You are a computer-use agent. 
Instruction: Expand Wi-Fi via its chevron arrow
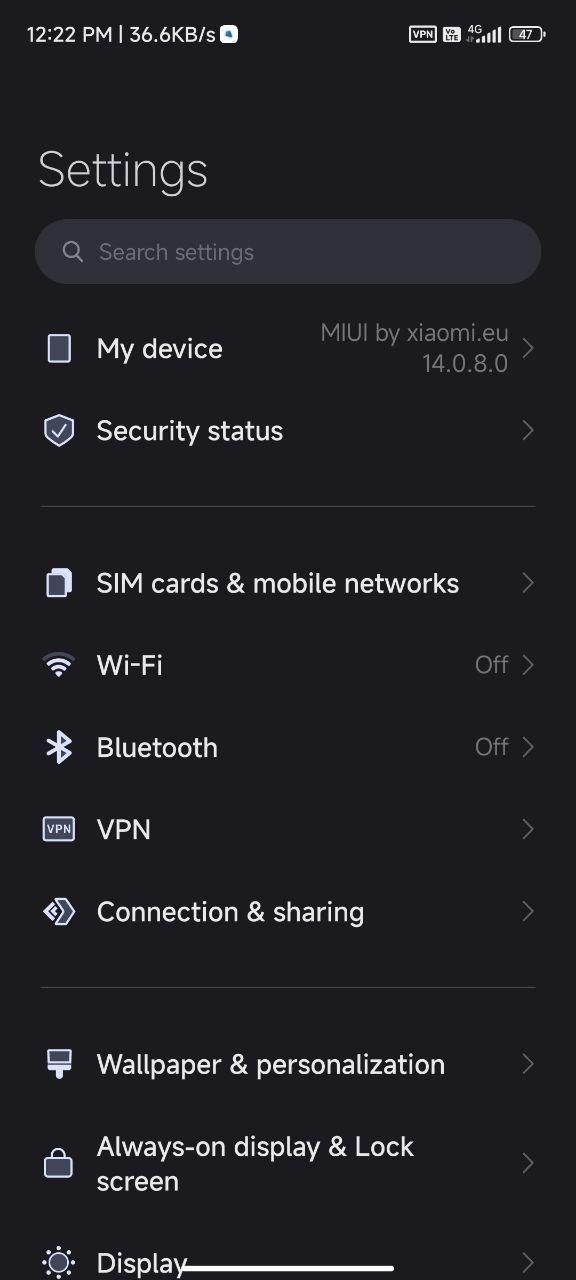point(528,665)
